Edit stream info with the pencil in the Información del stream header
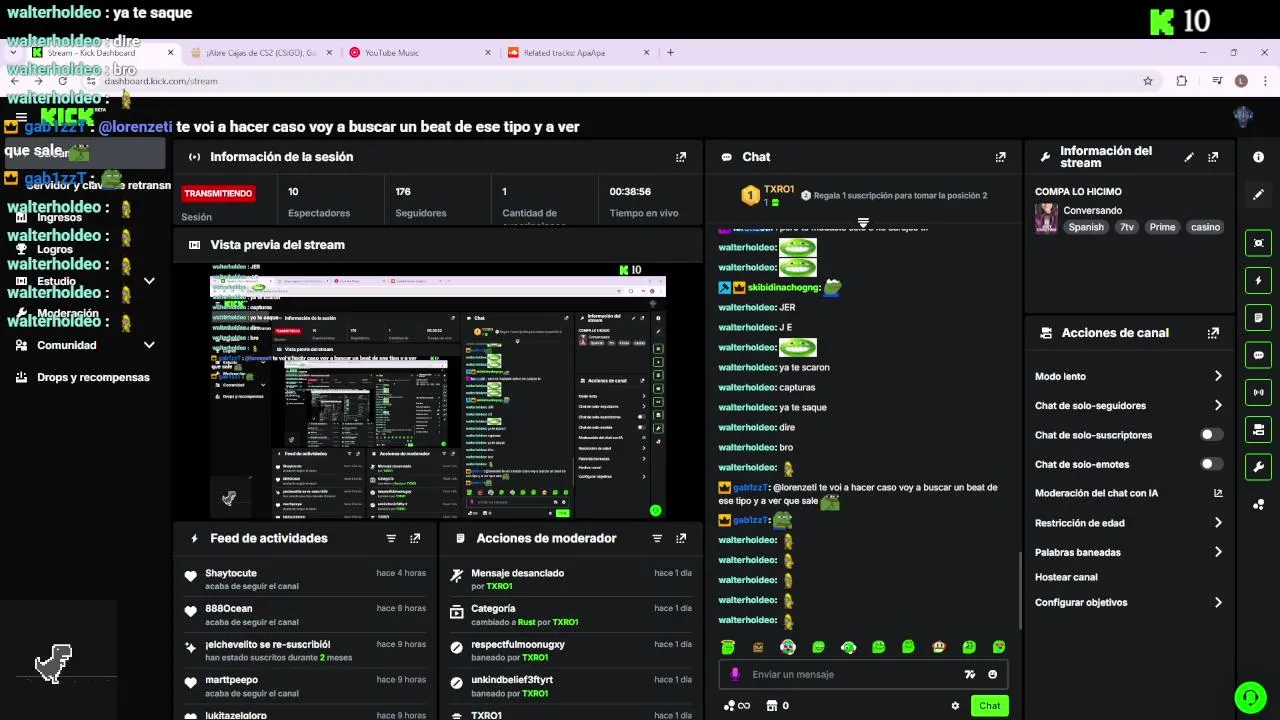1280x720 pixels. tap(1189, 157)
